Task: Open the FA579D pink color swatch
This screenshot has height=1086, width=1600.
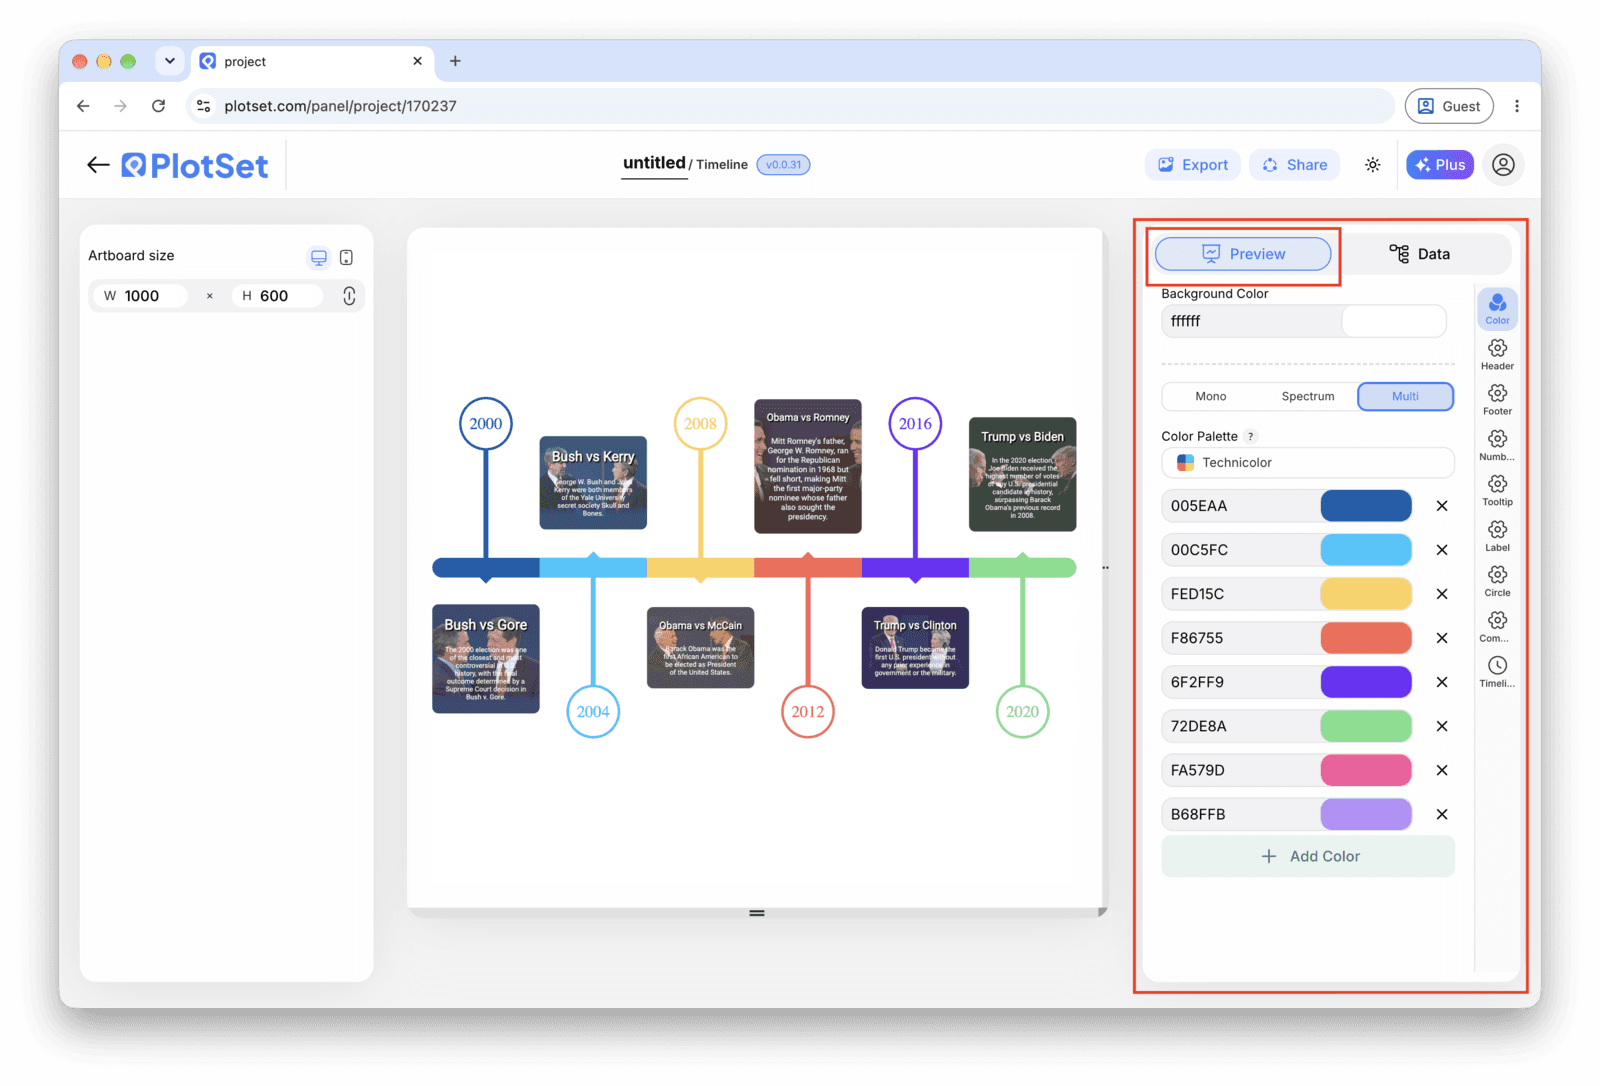Action: 1366,770
